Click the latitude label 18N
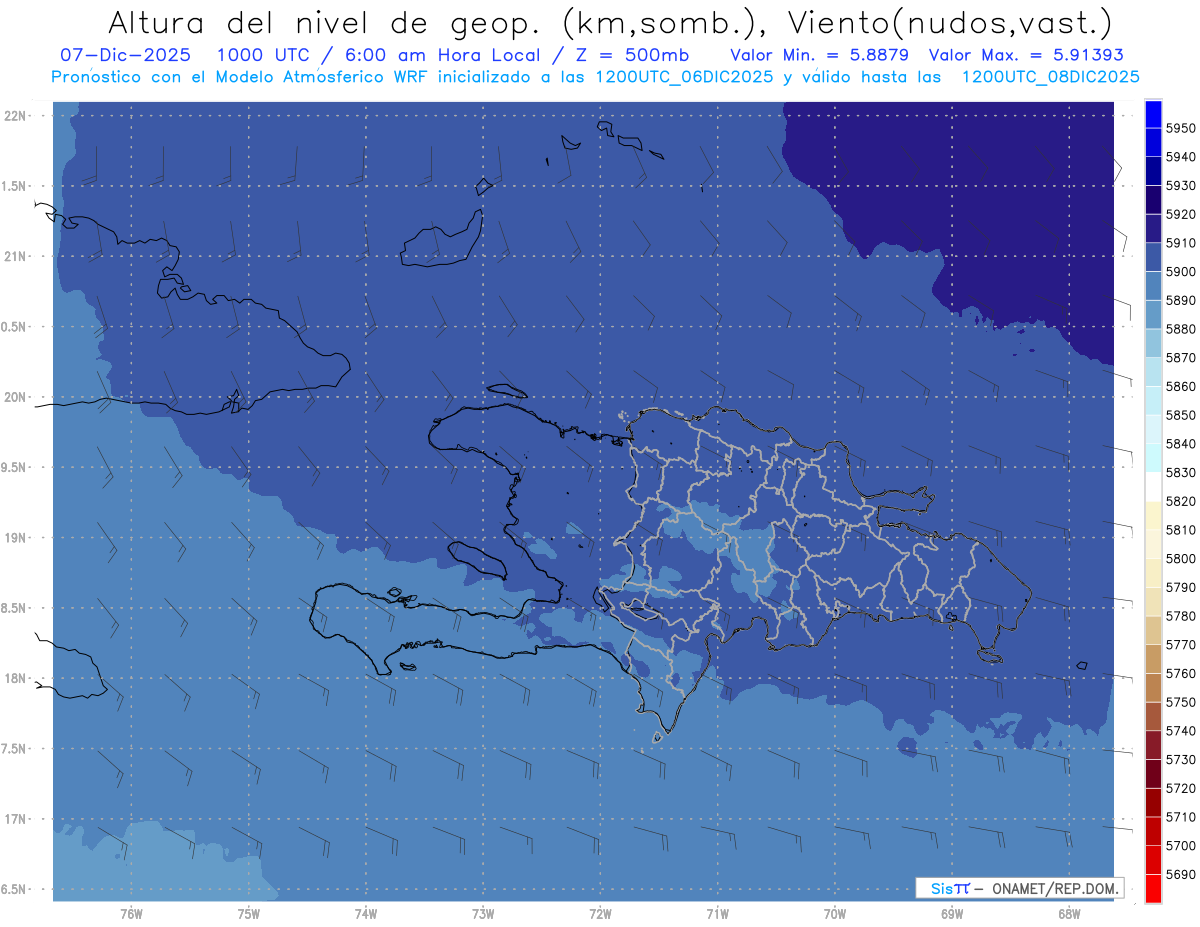 [15, 678]
